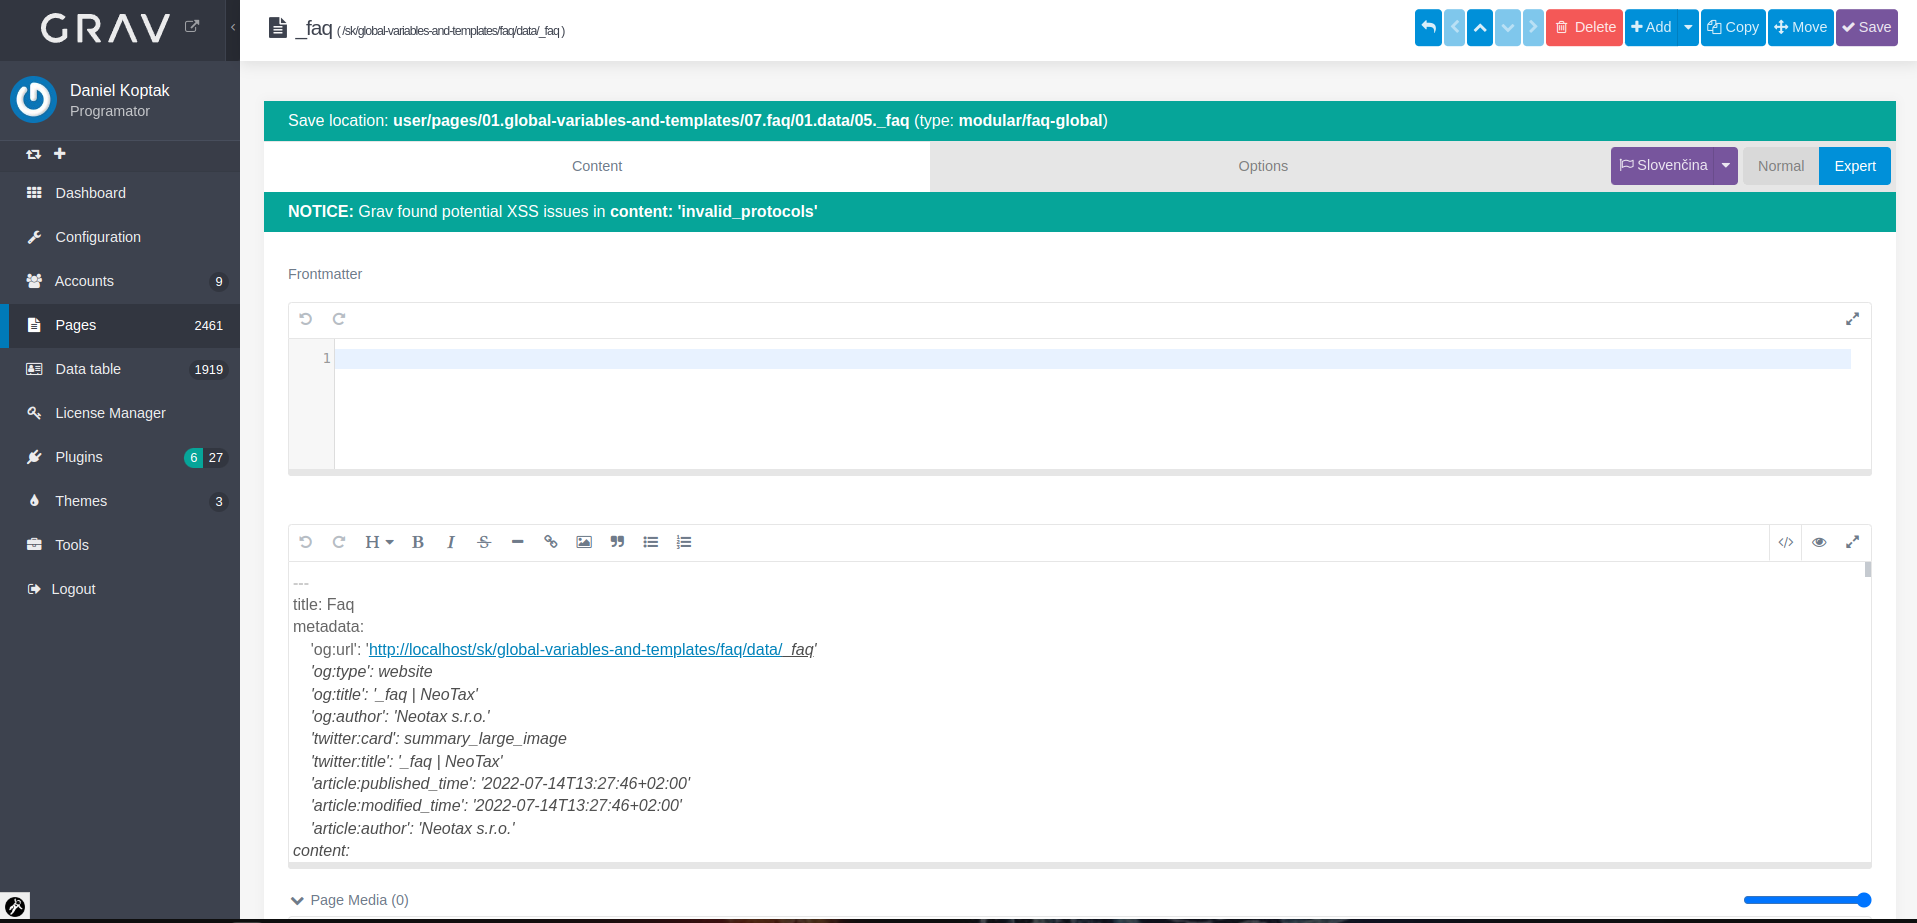Click the quick add plus icon in sidebar
The image size is (1917, 923).
point(60,153)
